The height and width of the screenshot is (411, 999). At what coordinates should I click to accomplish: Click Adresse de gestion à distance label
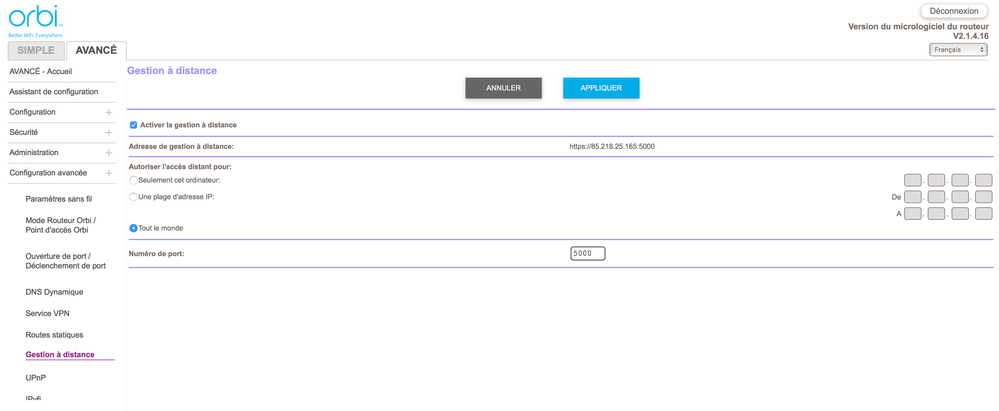182,147
